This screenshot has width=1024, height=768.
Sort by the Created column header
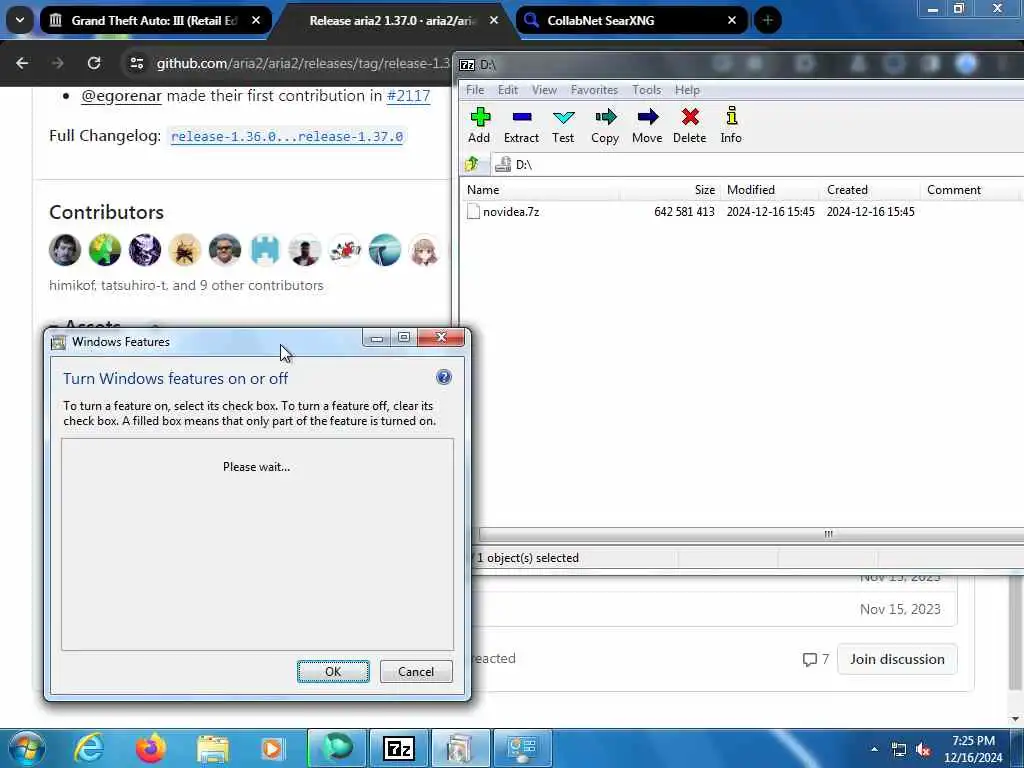pos(871,190)
